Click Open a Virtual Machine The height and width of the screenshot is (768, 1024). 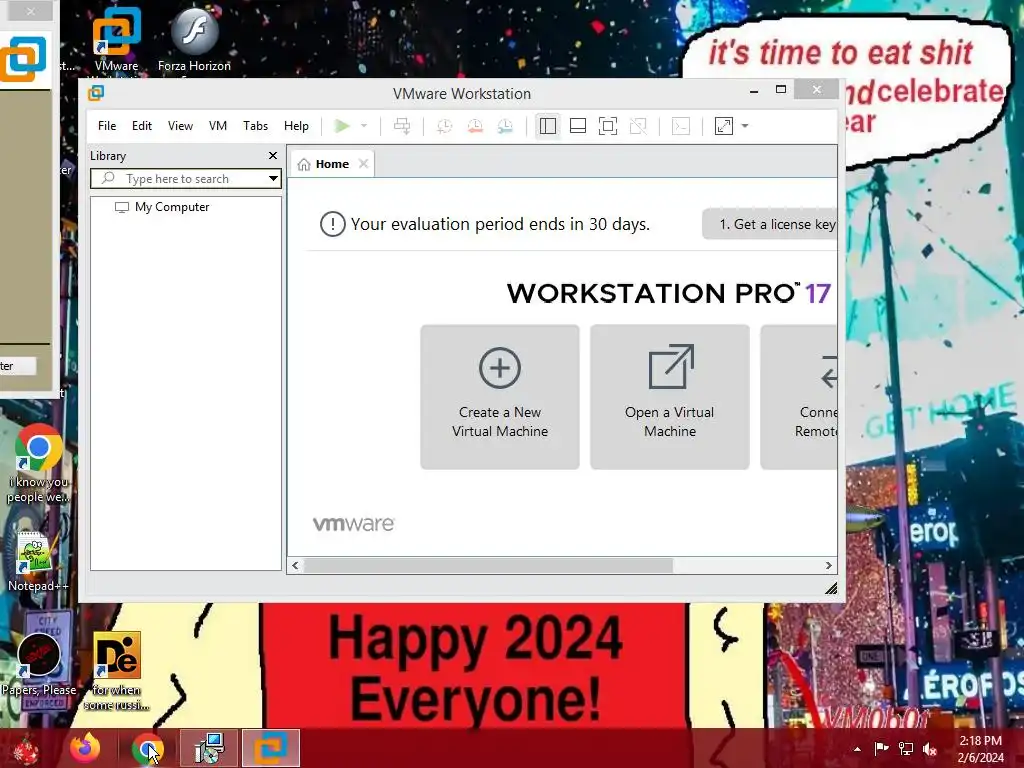click(x=669, y=396)
